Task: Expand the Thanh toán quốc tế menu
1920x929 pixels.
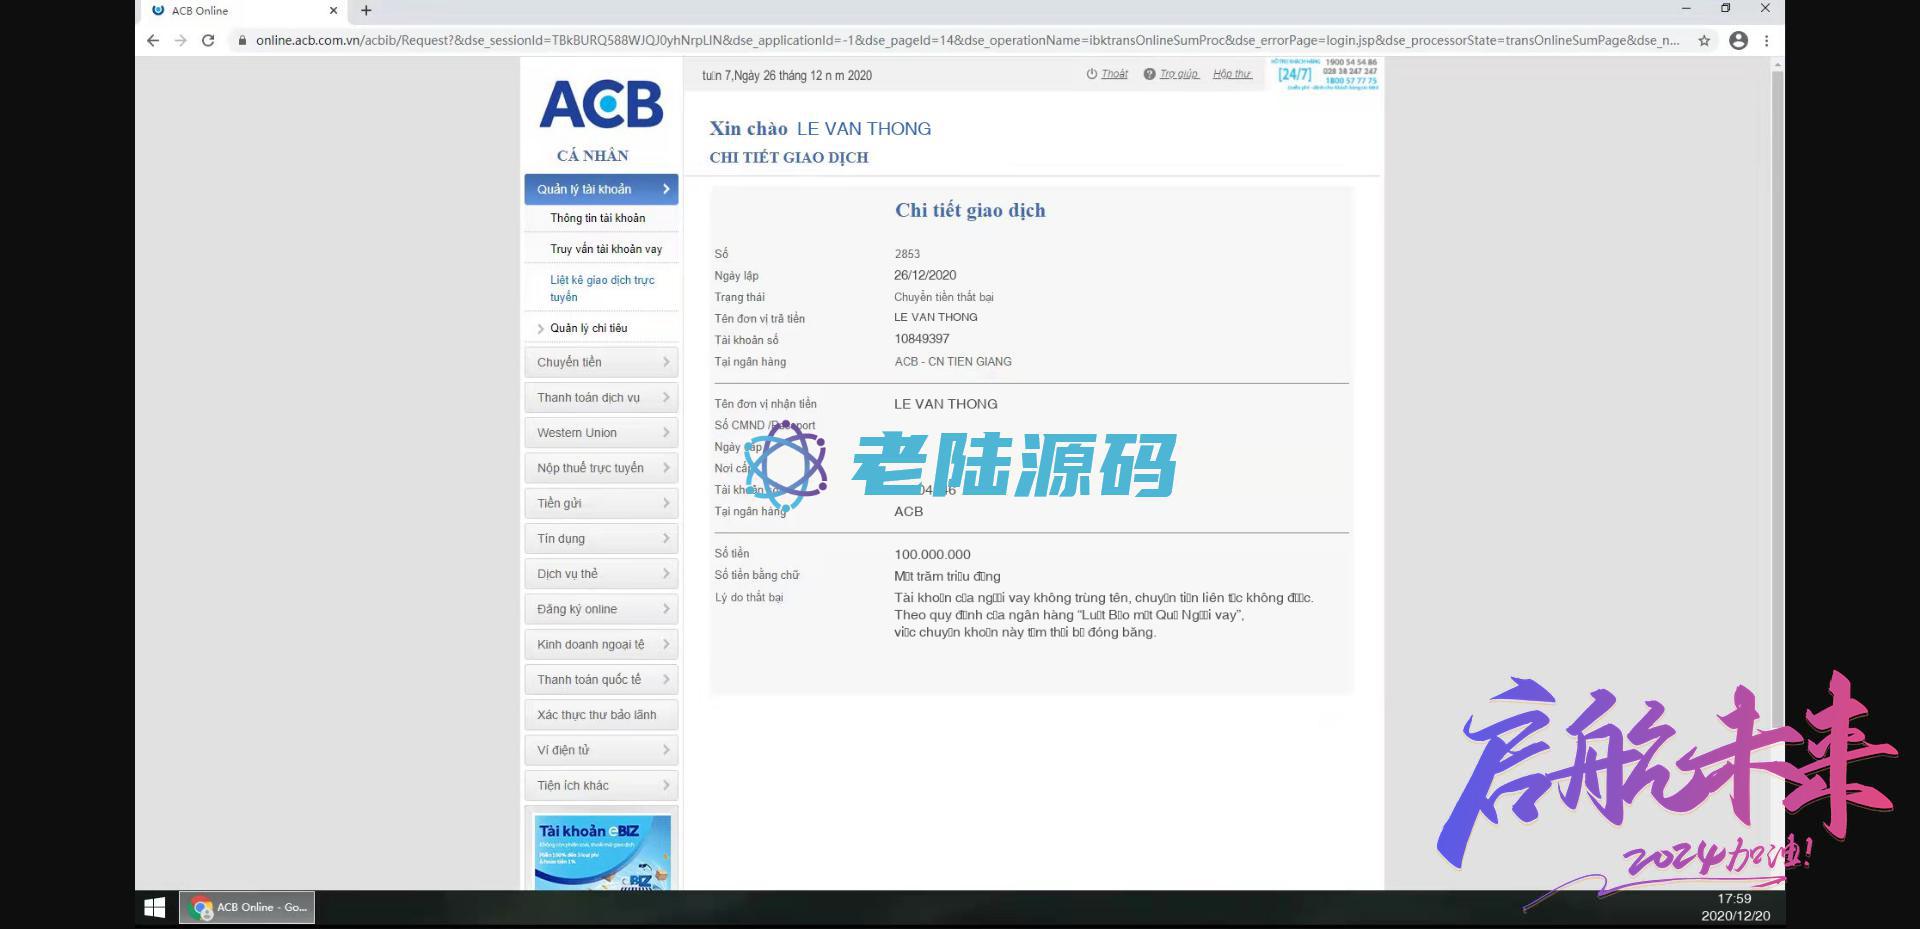Action: click(x=601, y=679)
